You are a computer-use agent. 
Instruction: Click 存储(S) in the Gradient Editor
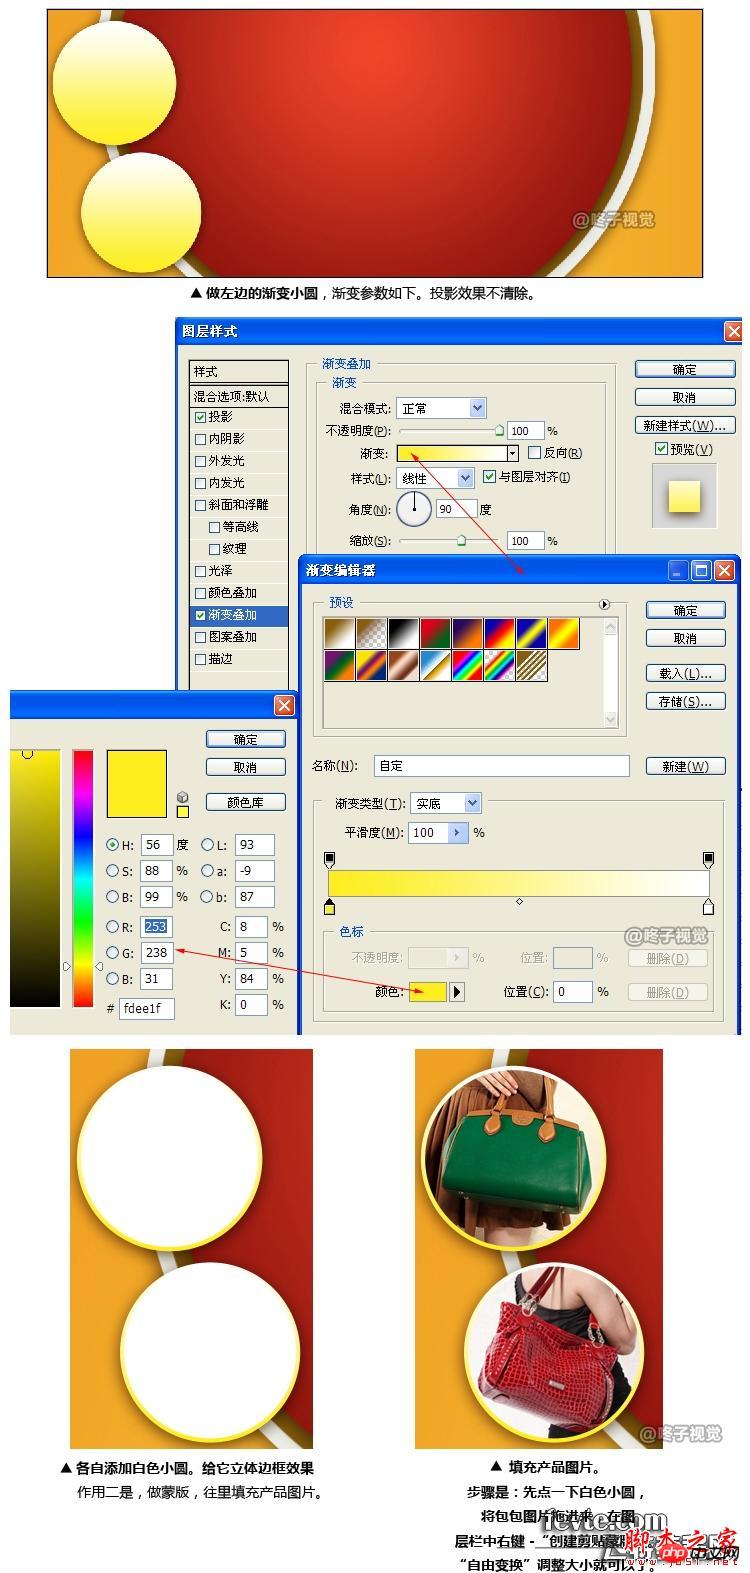[685, 701]
